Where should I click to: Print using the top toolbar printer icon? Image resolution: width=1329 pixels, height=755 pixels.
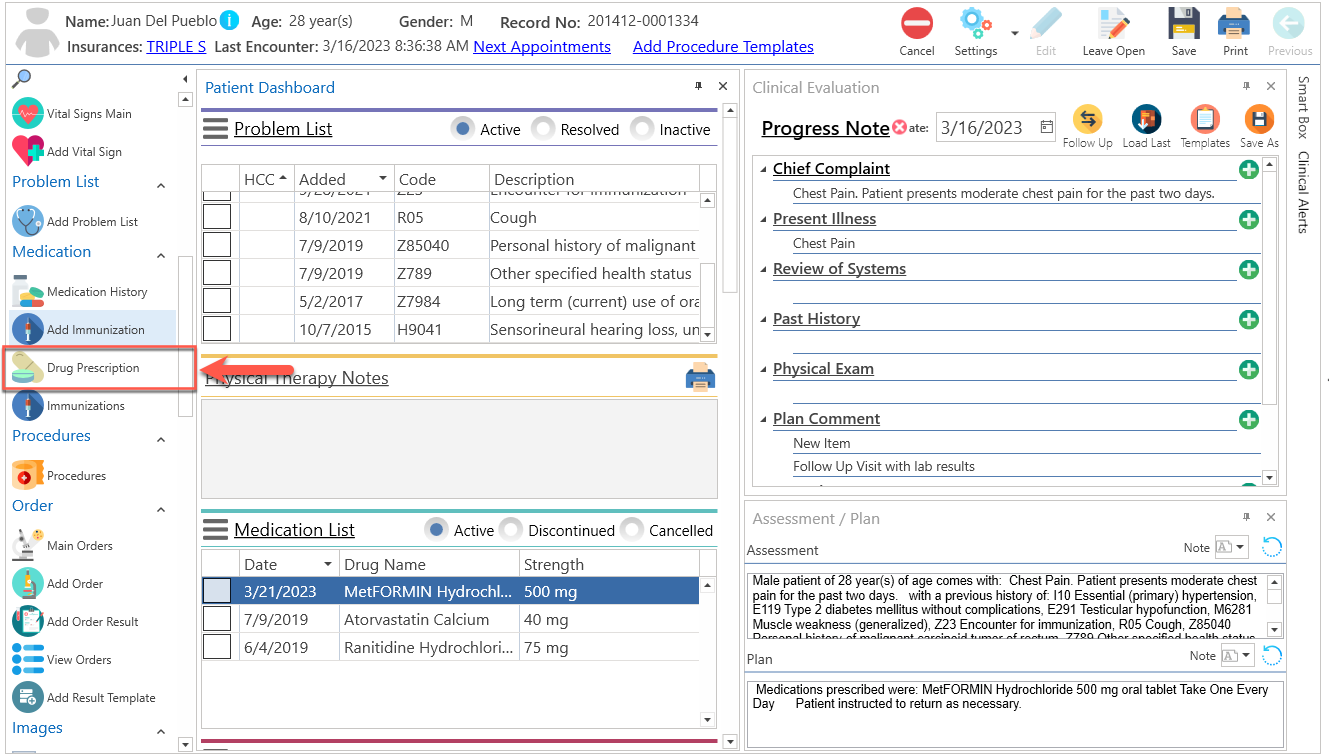click(x=1234, y=23)
